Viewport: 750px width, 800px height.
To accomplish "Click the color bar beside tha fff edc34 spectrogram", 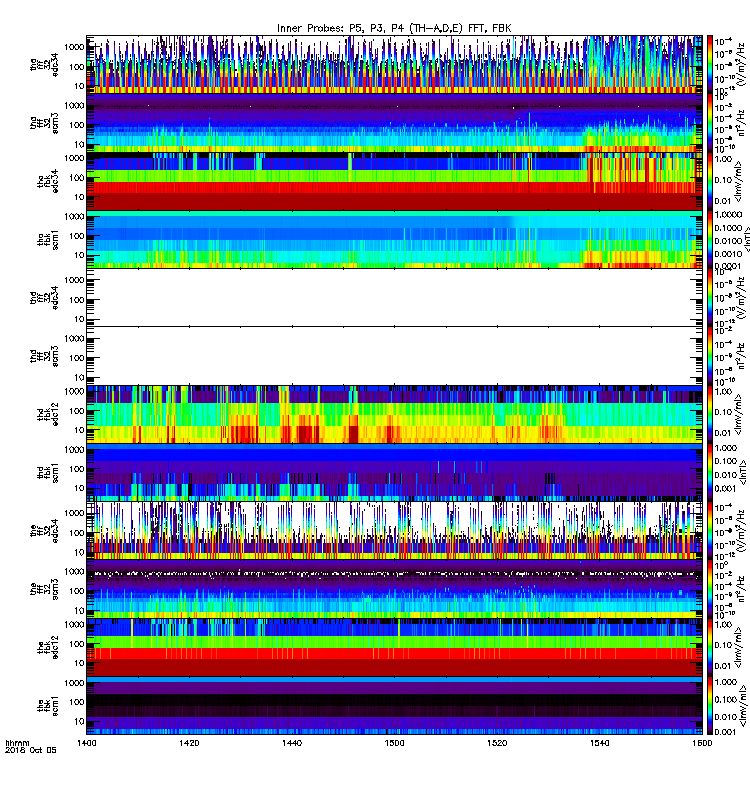I will (710, 64).
